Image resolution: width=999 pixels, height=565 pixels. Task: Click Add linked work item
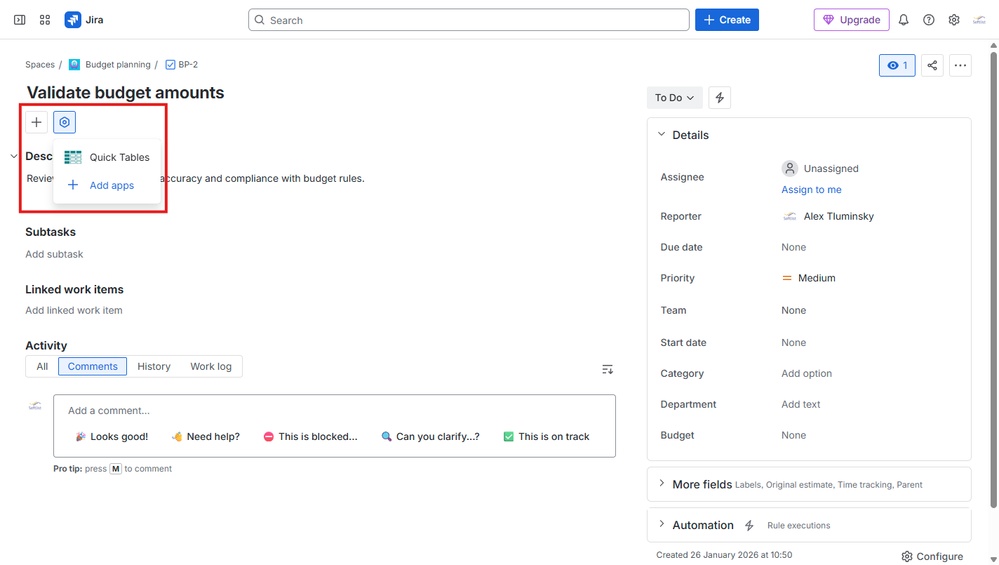click(x=74, y=310)
